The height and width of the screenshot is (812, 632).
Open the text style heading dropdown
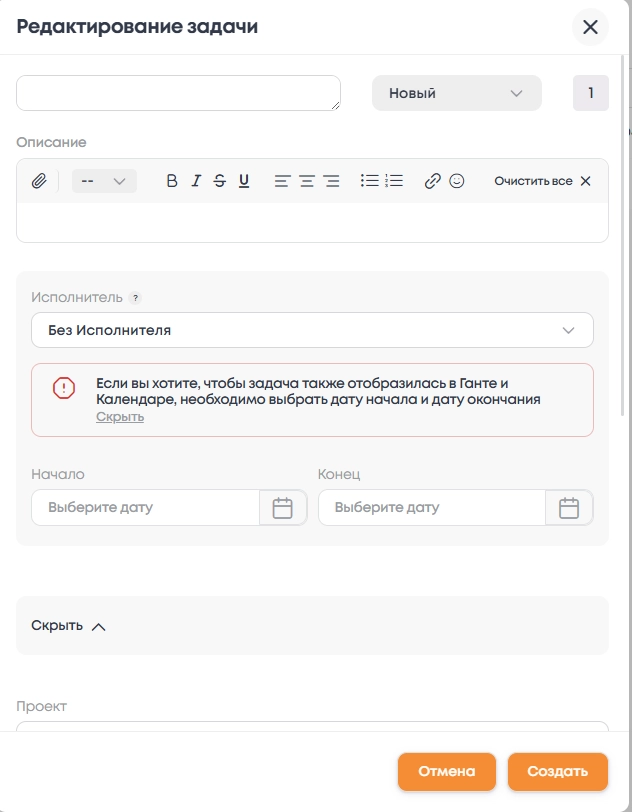point(104,181)
